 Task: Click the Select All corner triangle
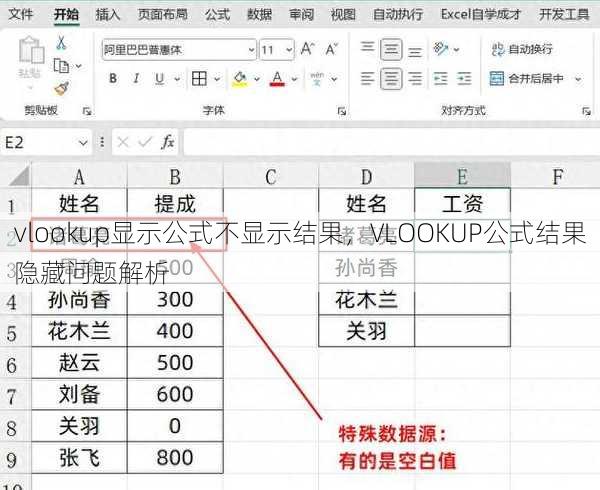point(18,176)
